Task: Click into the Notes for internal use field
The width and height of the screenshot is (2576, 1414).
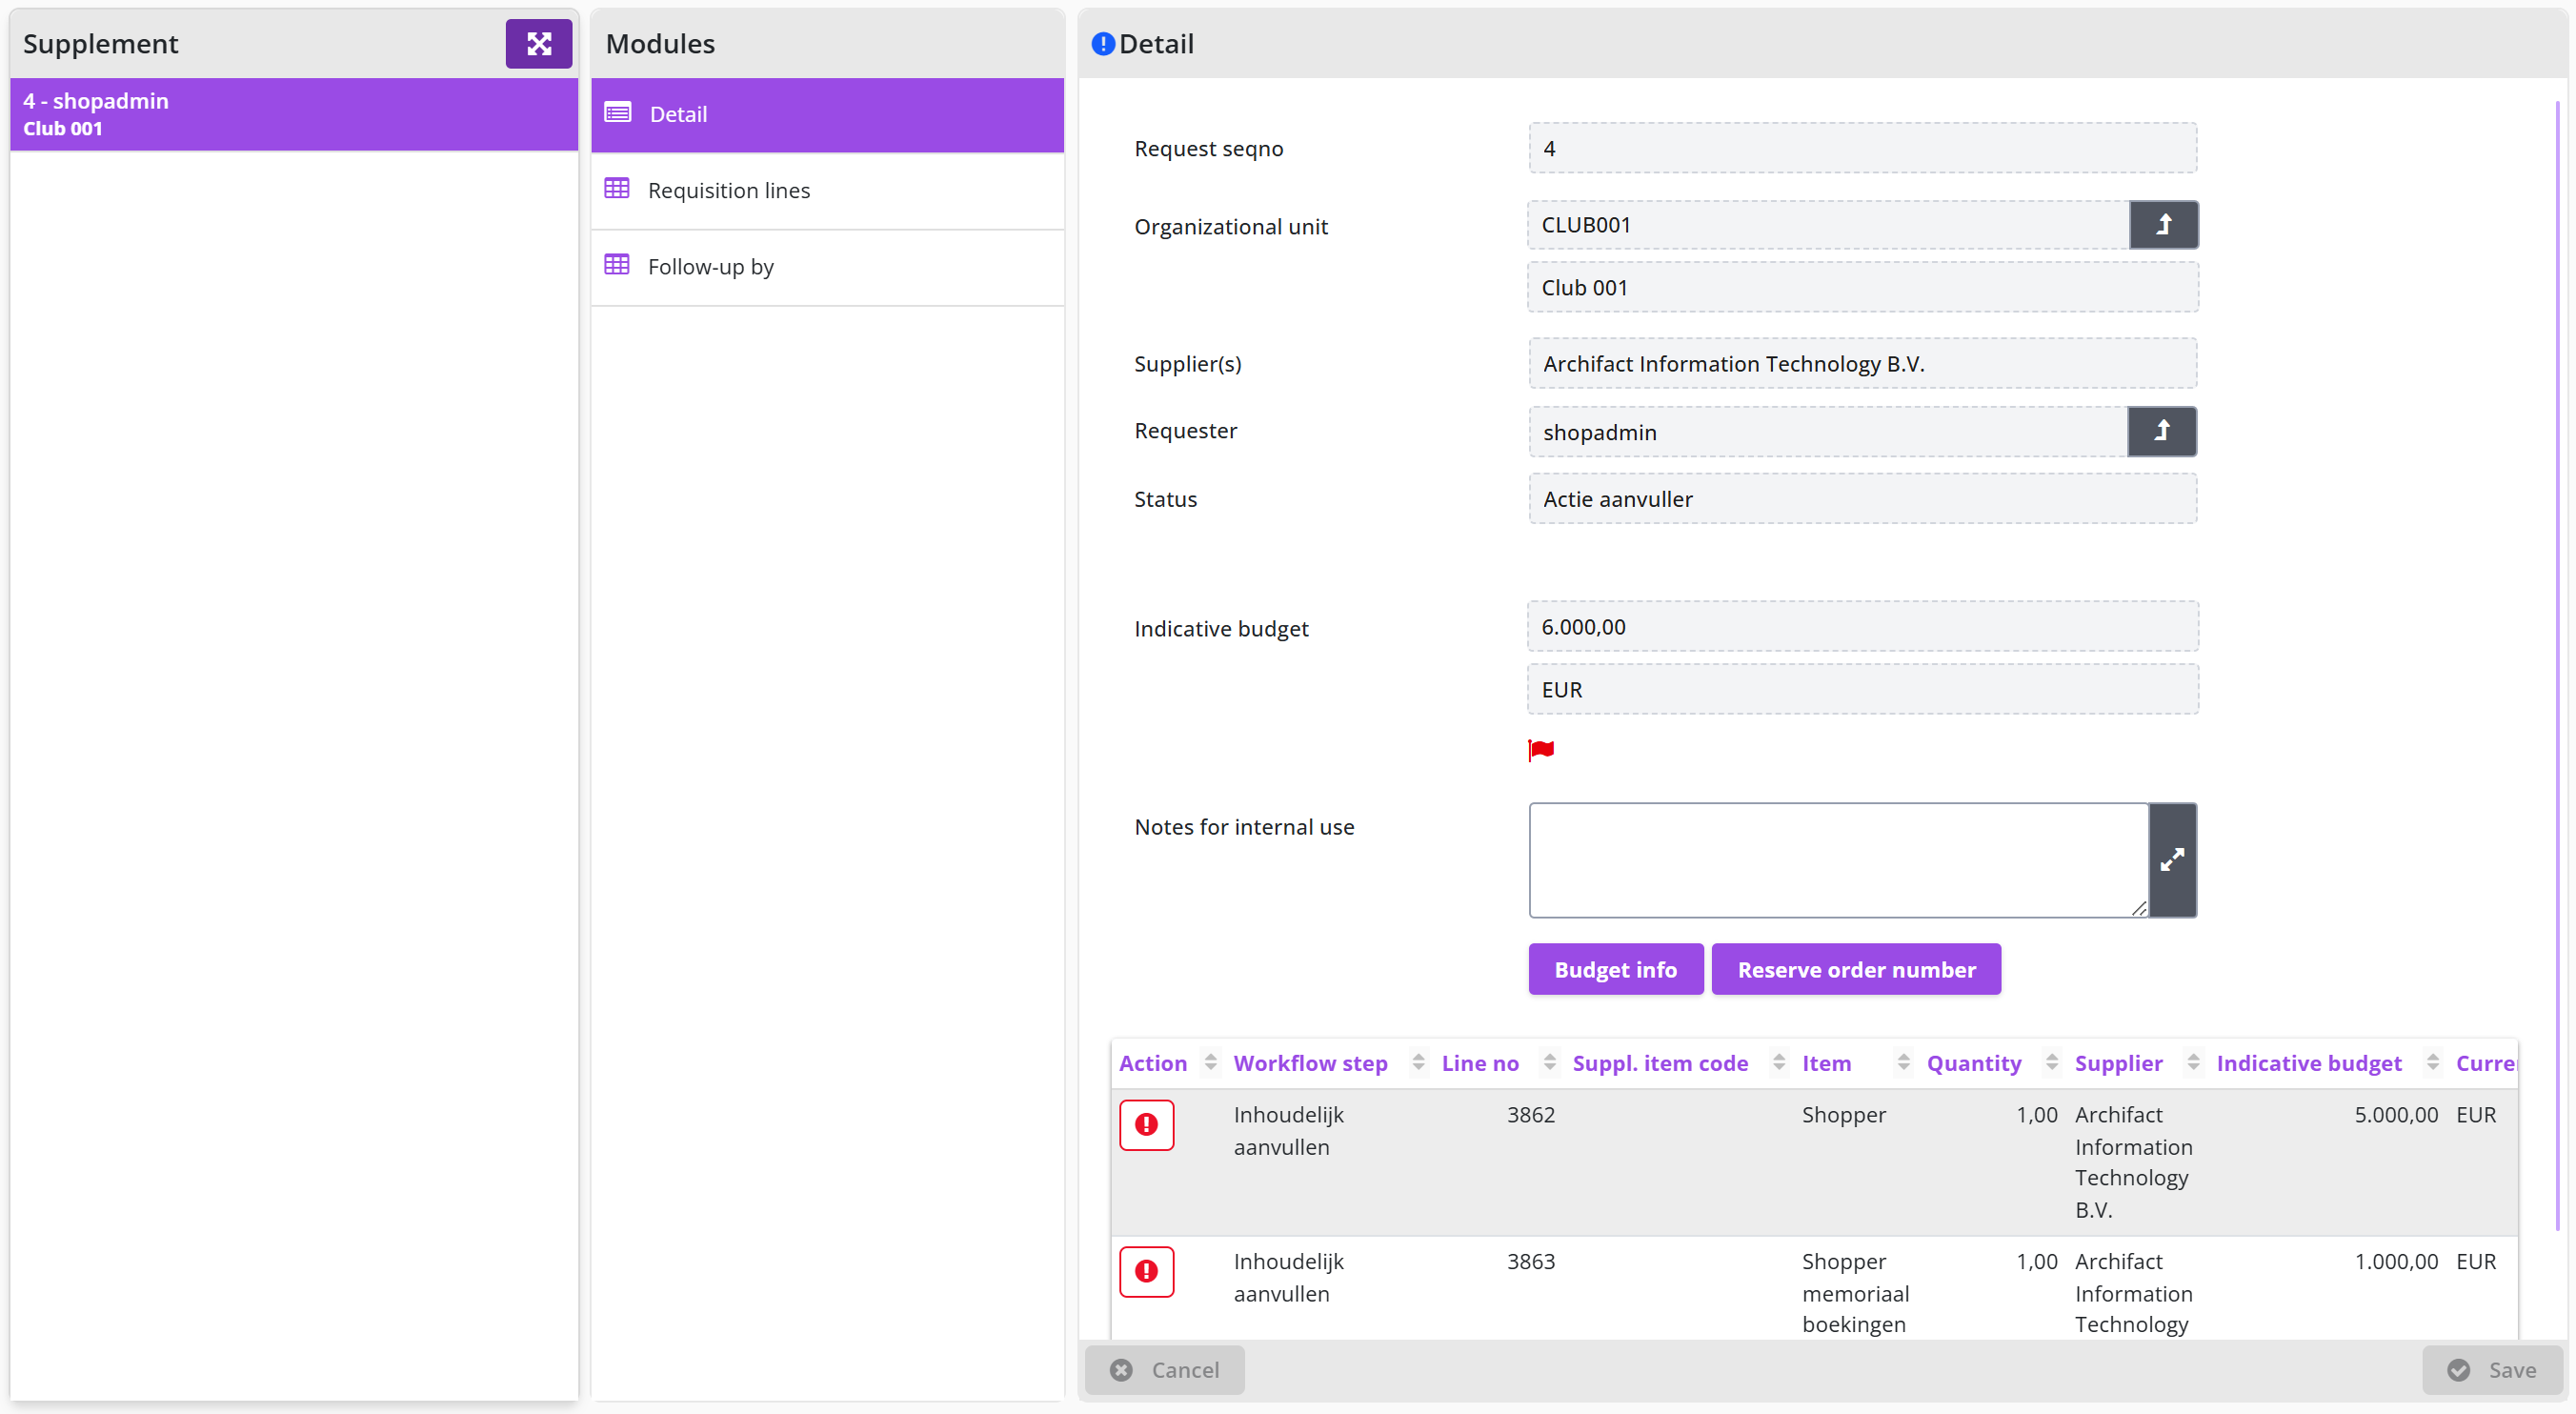Action: (1838, 860)
